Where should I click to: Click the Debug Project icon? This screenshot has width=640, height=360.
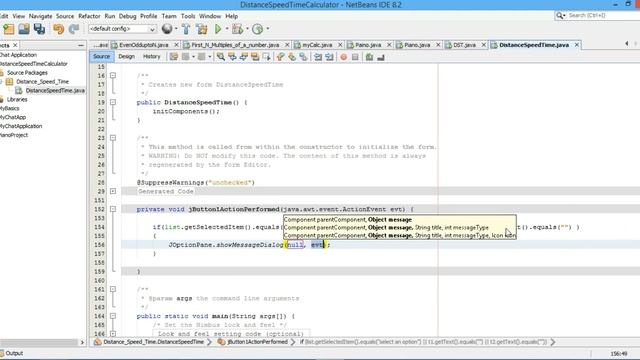(x=237, y=29)
